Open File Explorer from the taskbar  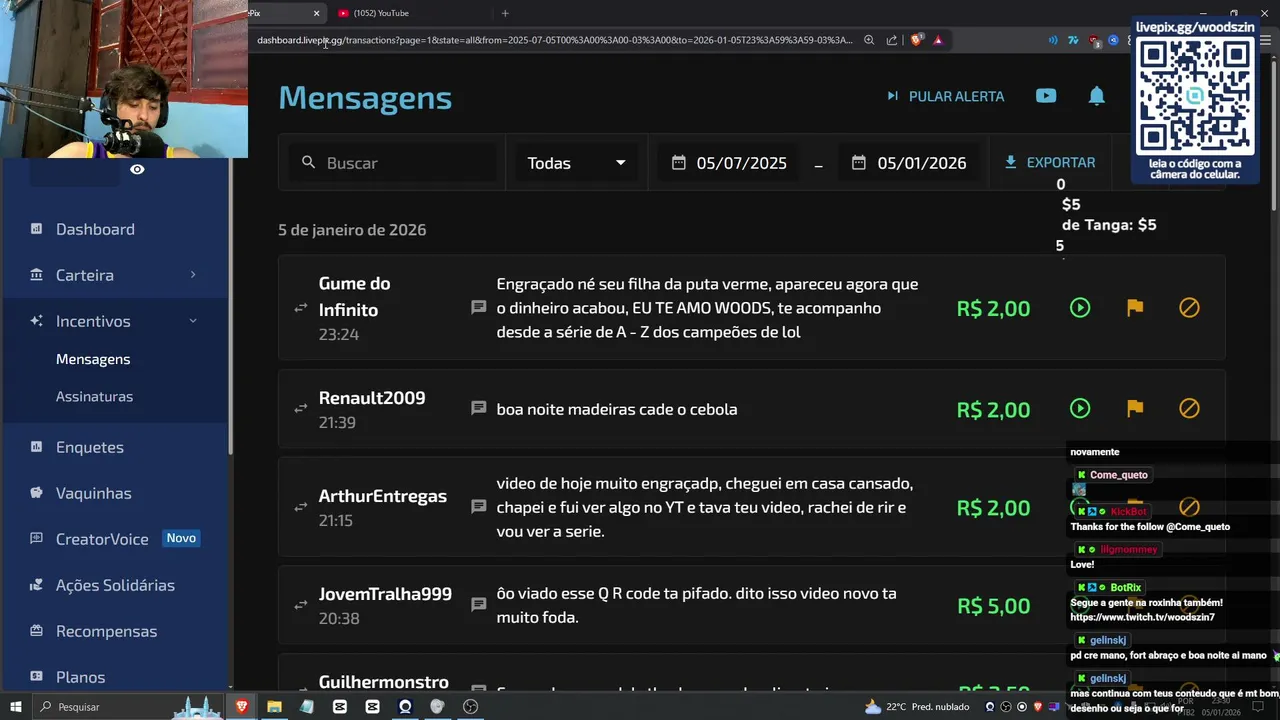click(x=274, y=706)
